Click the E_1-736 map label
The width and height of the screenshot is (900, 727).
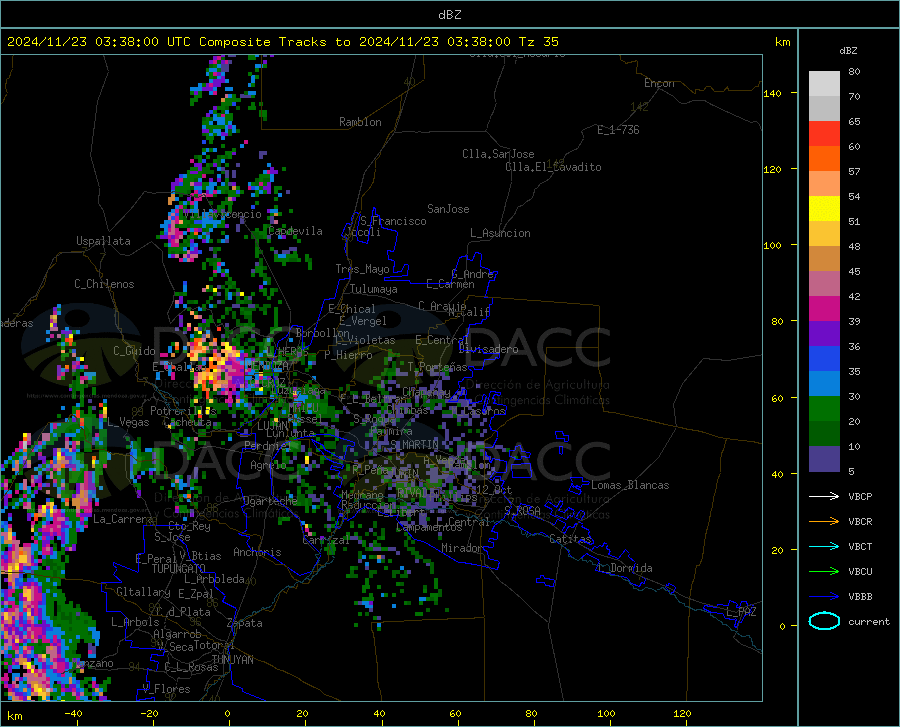[618, 130]
